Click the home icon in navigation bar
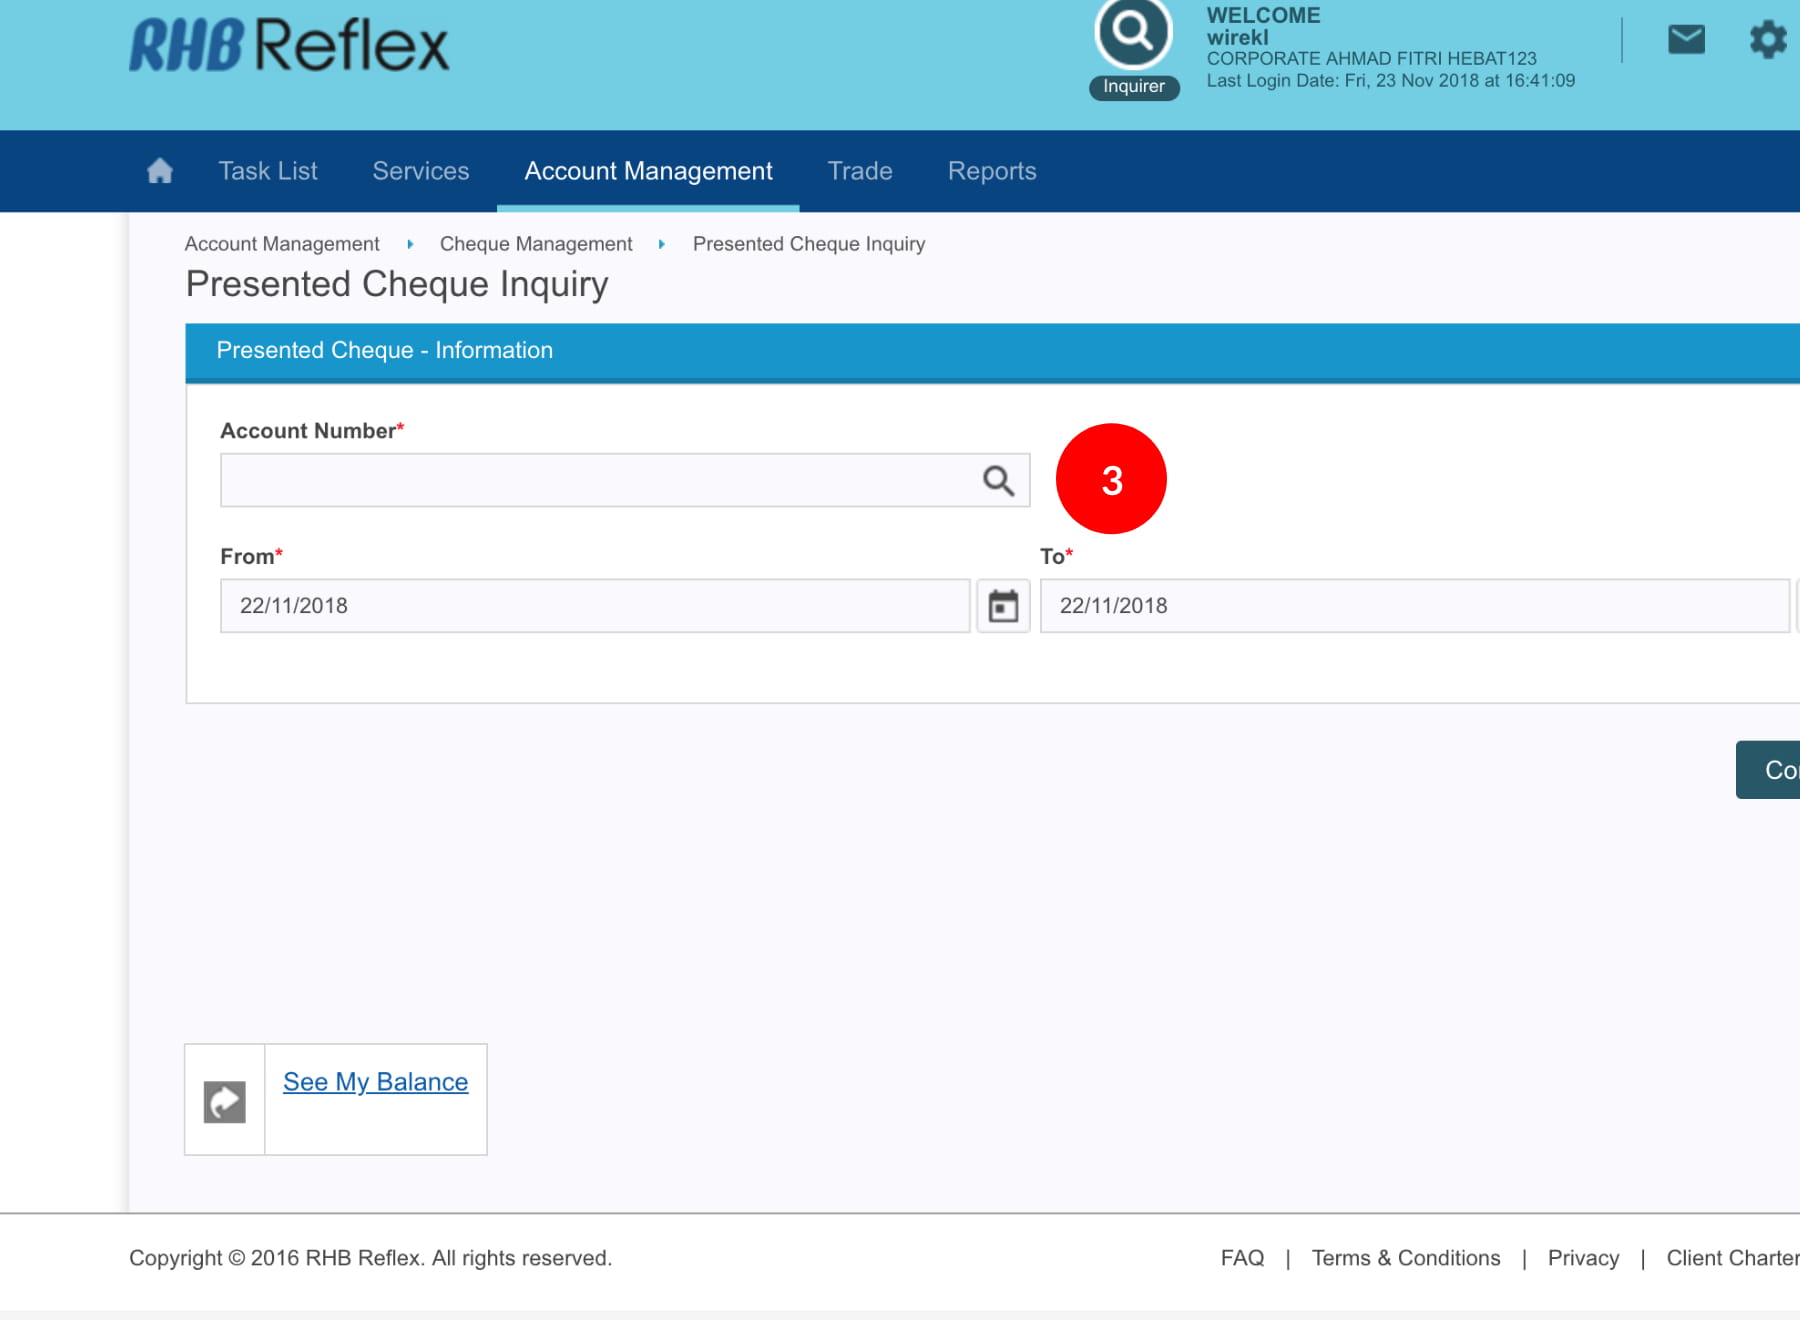The image size is (1800, 1320). (x=160, y=171)
